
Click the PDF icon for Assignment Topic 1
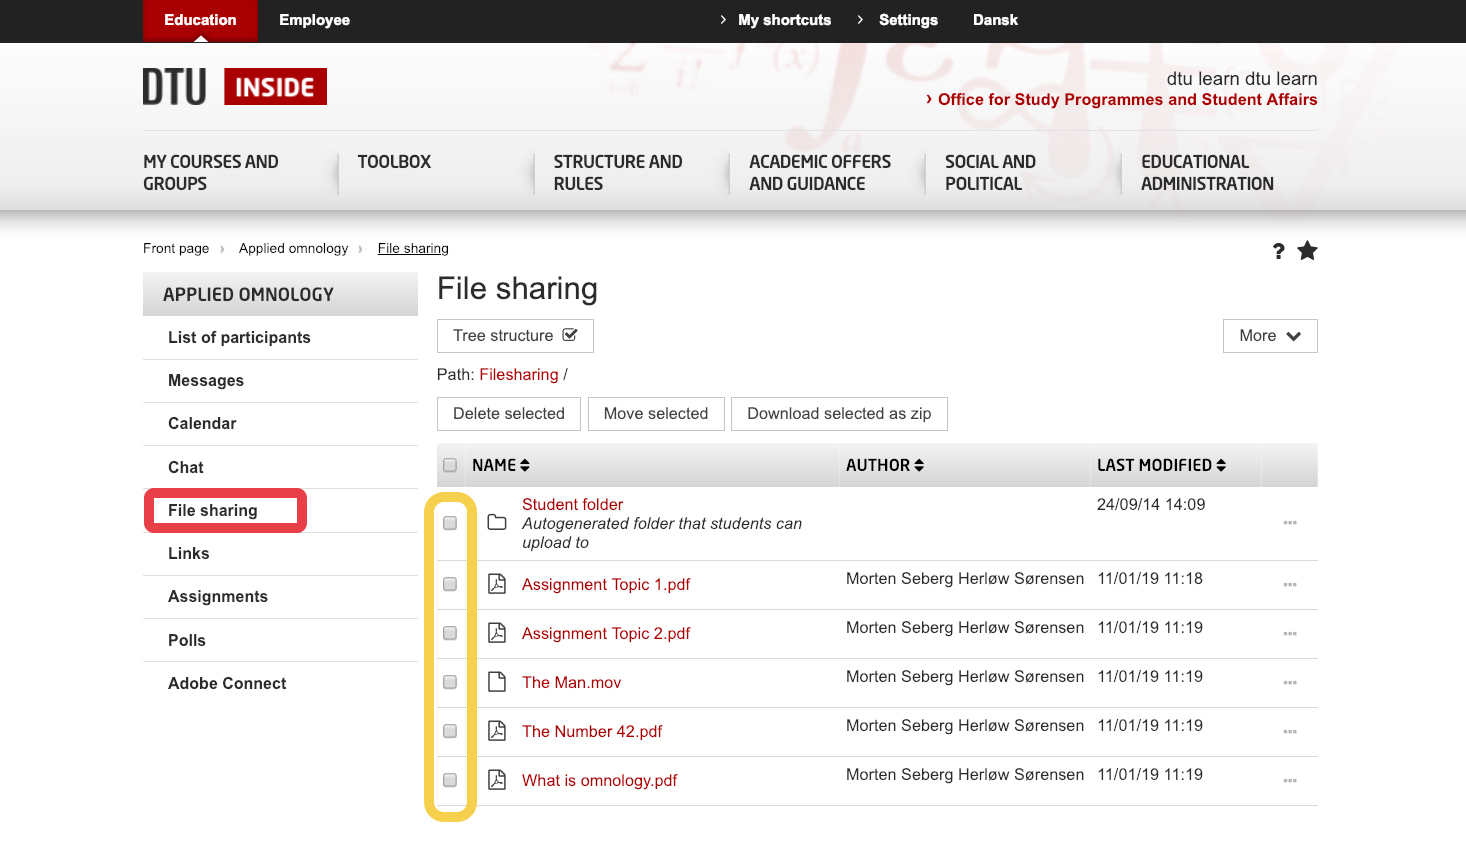(497, 584)
